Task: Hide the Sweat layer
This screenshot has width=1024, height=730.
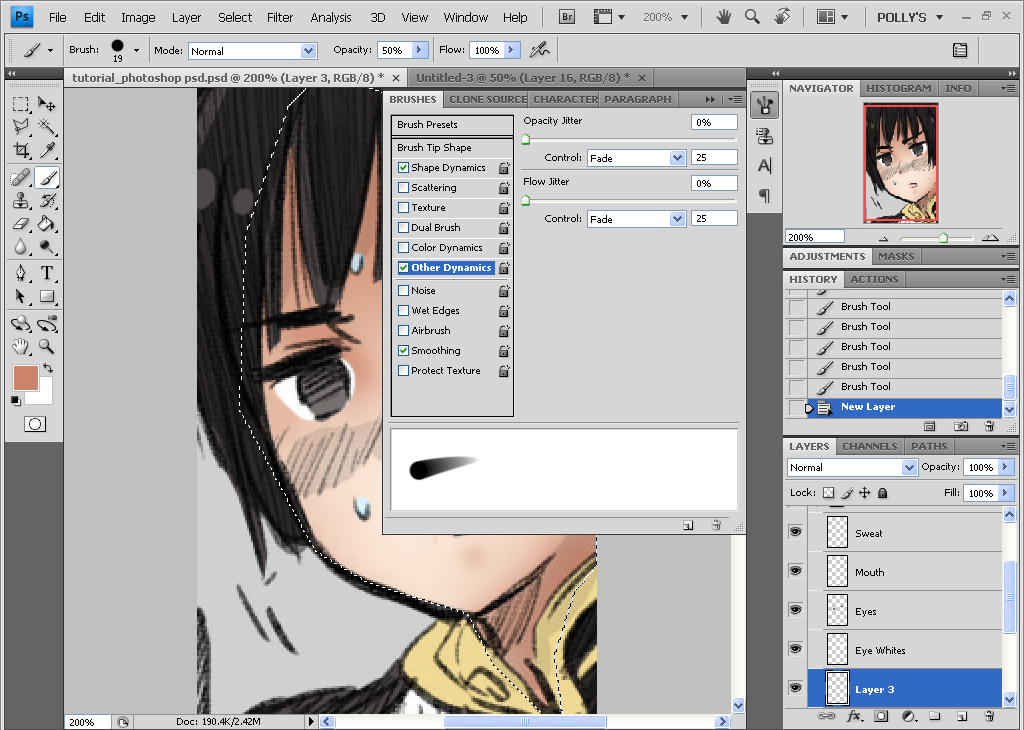Action: pyautogui.click(x=795, y=532)
